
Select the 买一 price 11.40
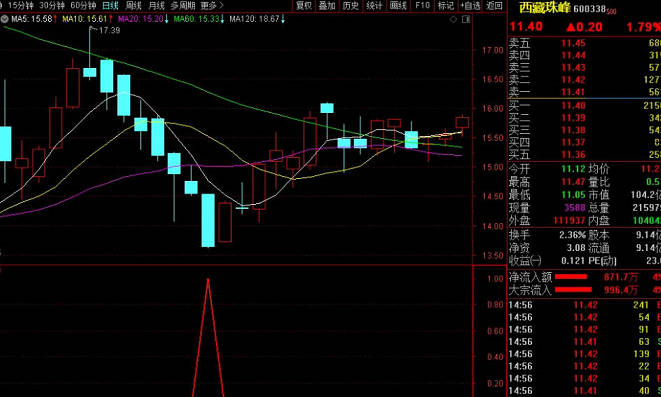point(573,105)
